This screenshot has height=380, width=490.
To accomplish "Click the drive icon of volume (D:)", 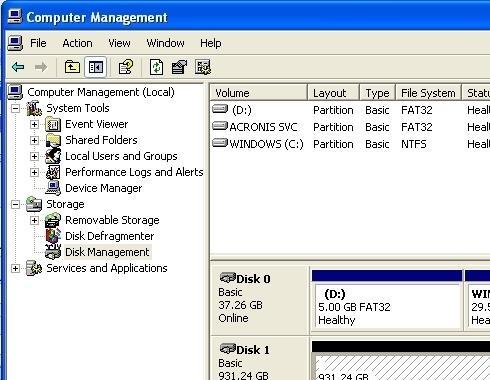I will tap(220, 109).
